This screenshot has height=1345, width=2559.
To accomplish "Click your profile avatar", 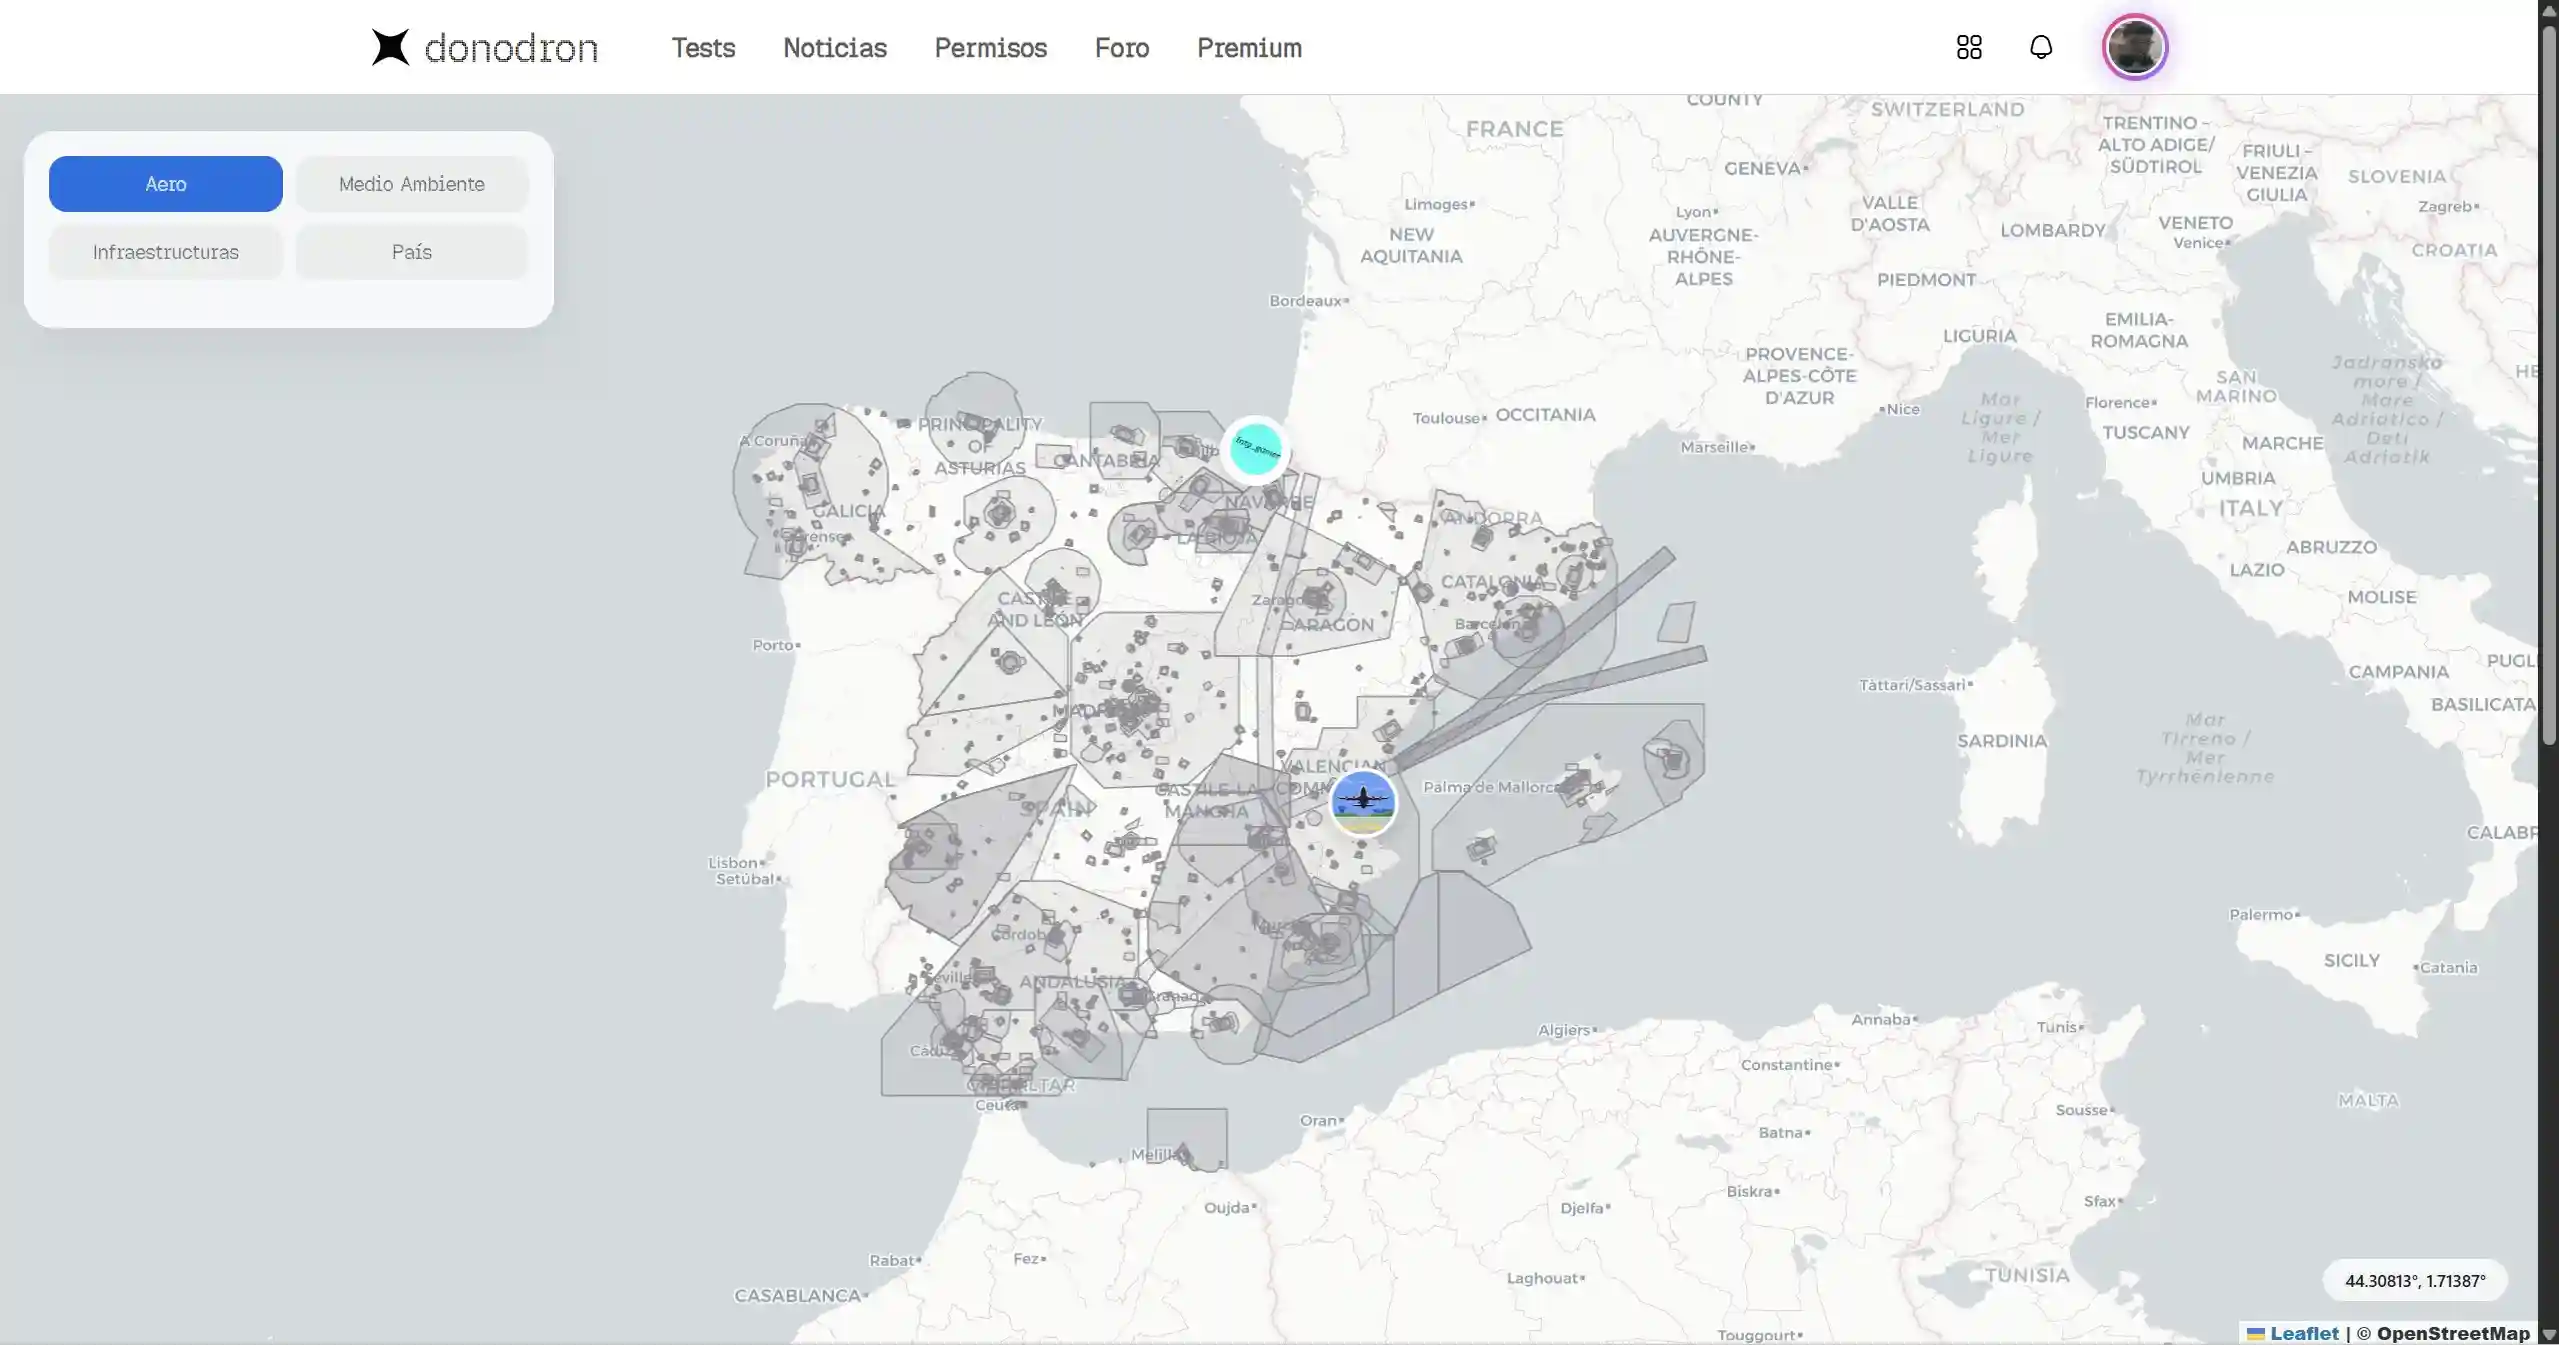I will point(2133,46).
